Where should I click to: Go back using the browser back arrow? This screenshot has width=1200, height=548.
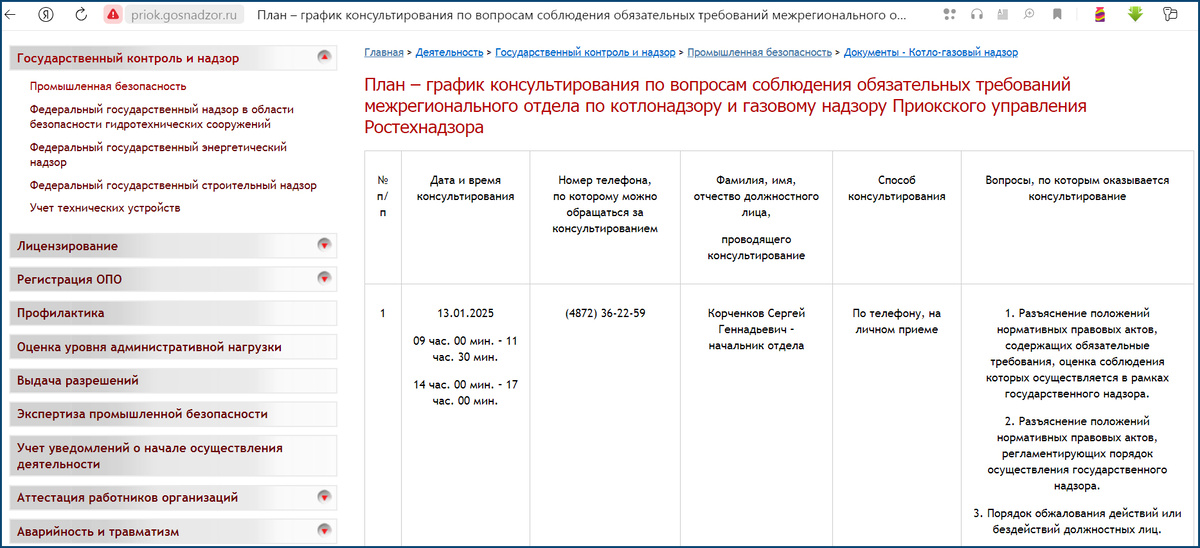click(12, 15)
